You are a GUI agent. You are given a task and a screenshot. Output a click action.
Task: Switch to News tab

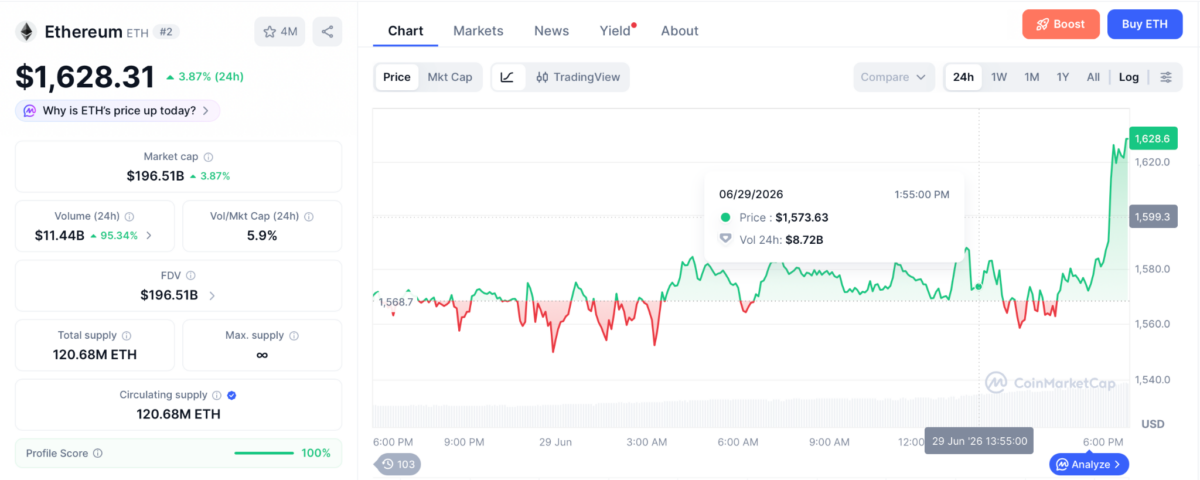coord(551,31)
